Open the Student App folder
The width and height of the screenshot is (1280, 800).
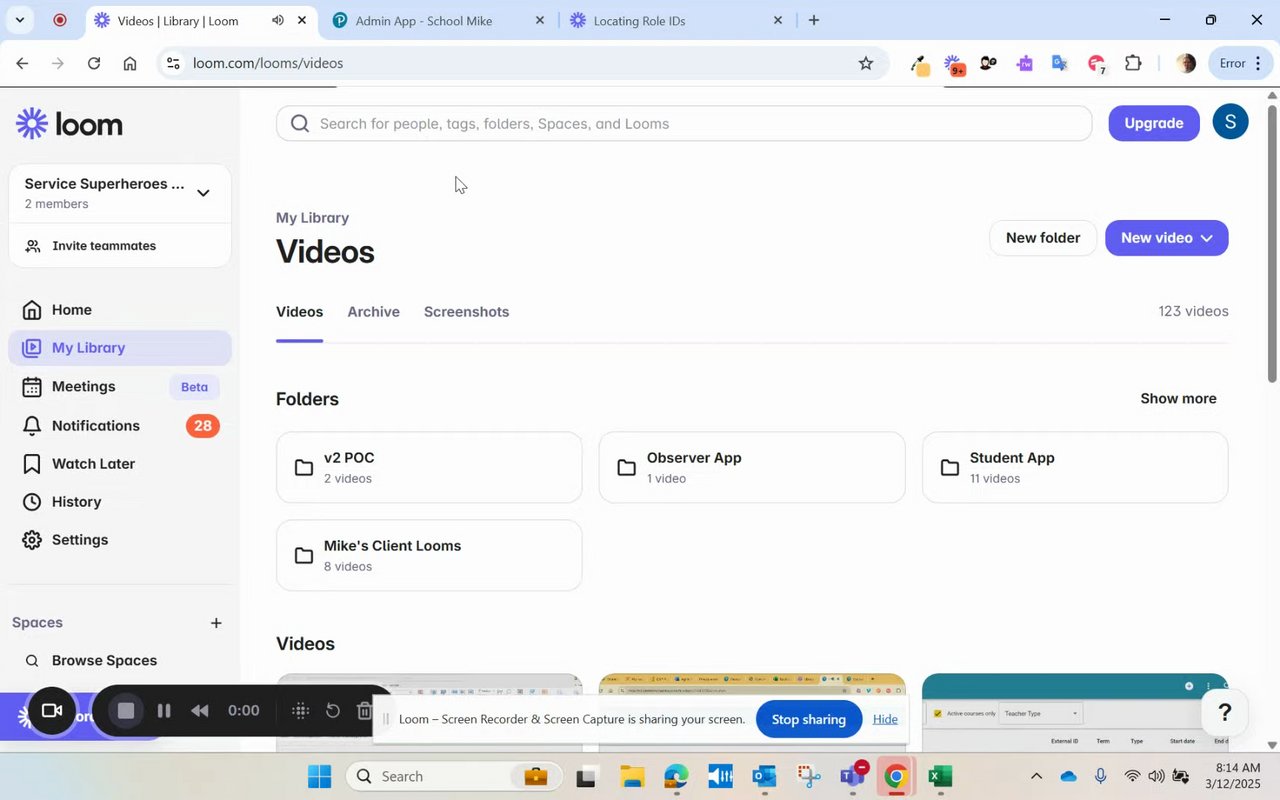click(1075, 467)
